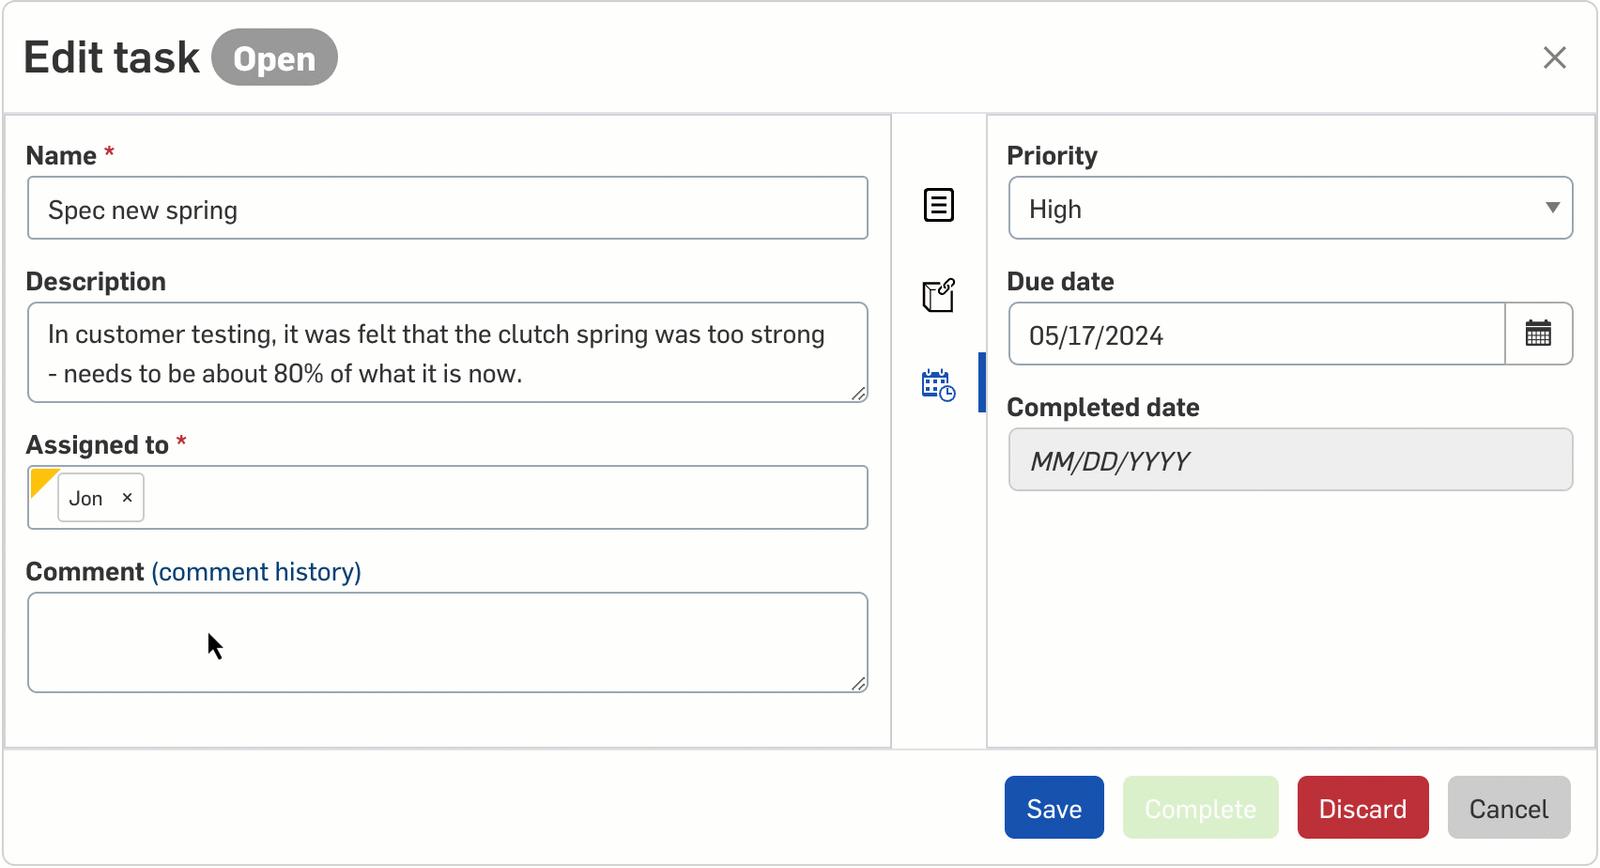
Task: Expand the Priority dropdown showing High
Action: pos(1290,208)
